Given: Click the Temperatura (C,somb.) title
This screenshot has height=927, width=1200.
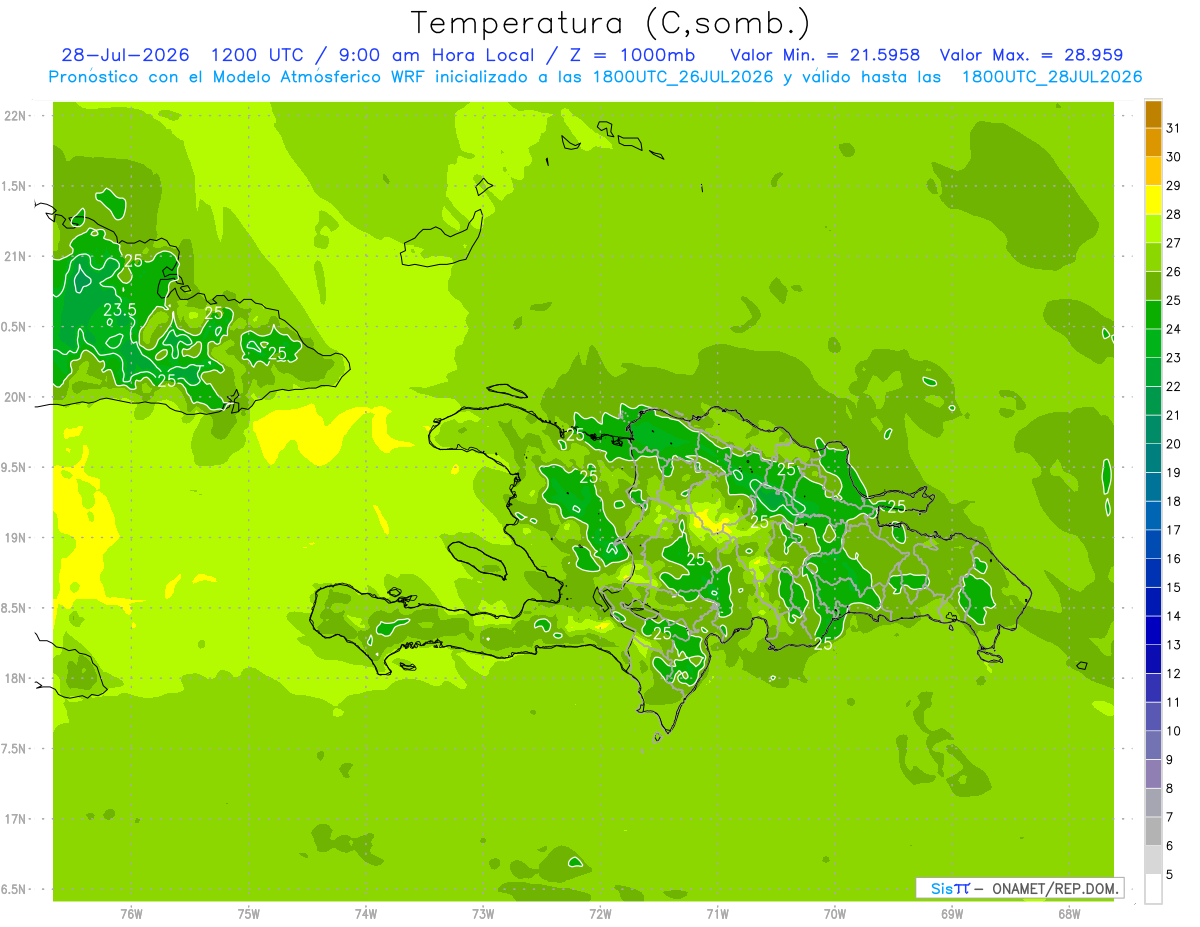Looking at the screenshot, I should 611,23.
